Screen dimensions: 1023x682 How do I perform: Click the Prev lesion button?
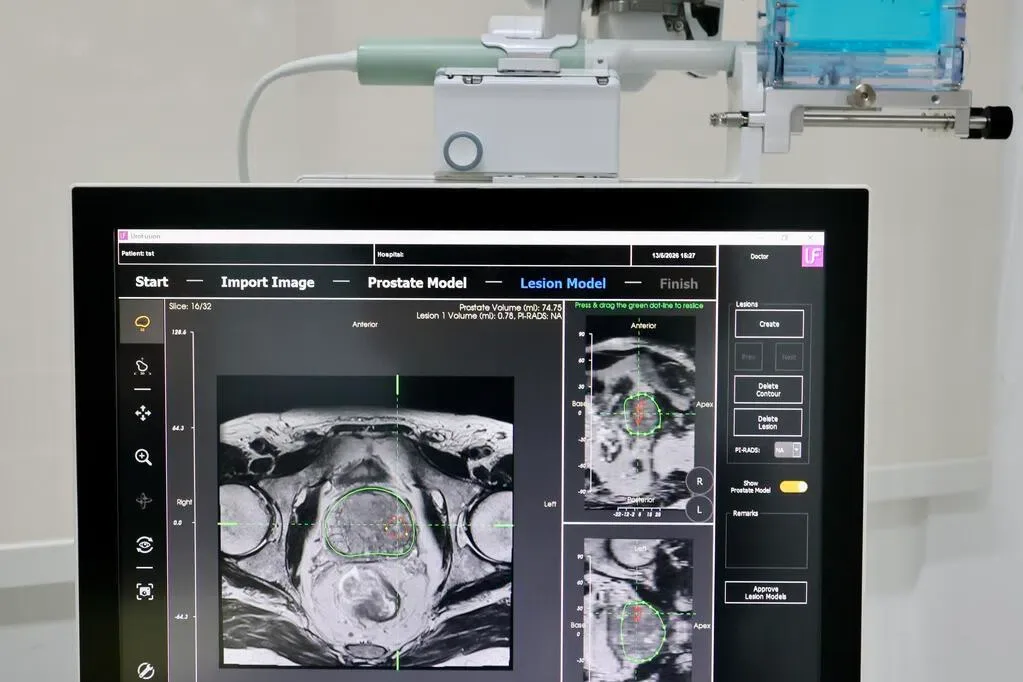[748, 357]
